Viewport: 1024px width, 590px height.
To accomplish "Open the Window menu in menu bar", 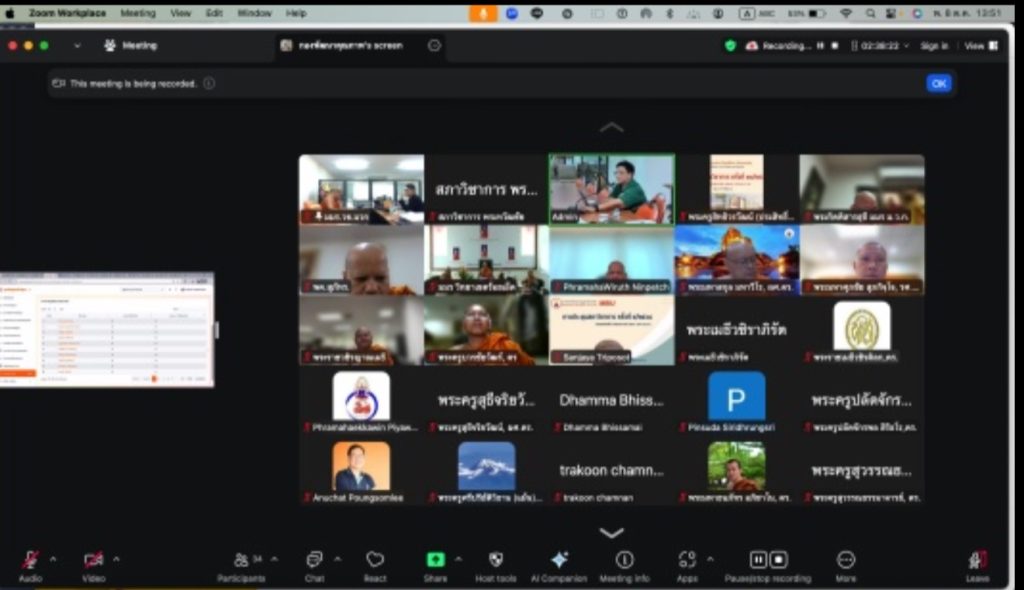I will 254,13.
